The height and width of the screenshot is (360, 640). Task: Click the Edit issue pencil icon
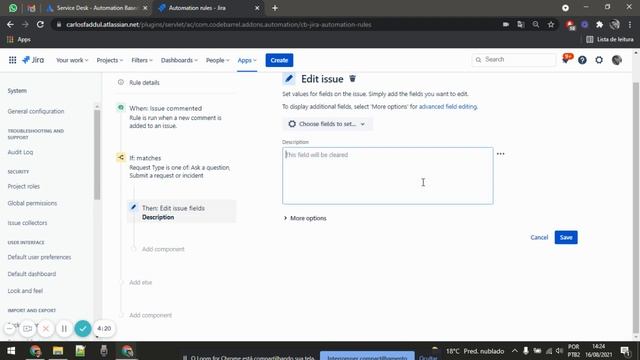pyautogui.click(x=289, y=78)
